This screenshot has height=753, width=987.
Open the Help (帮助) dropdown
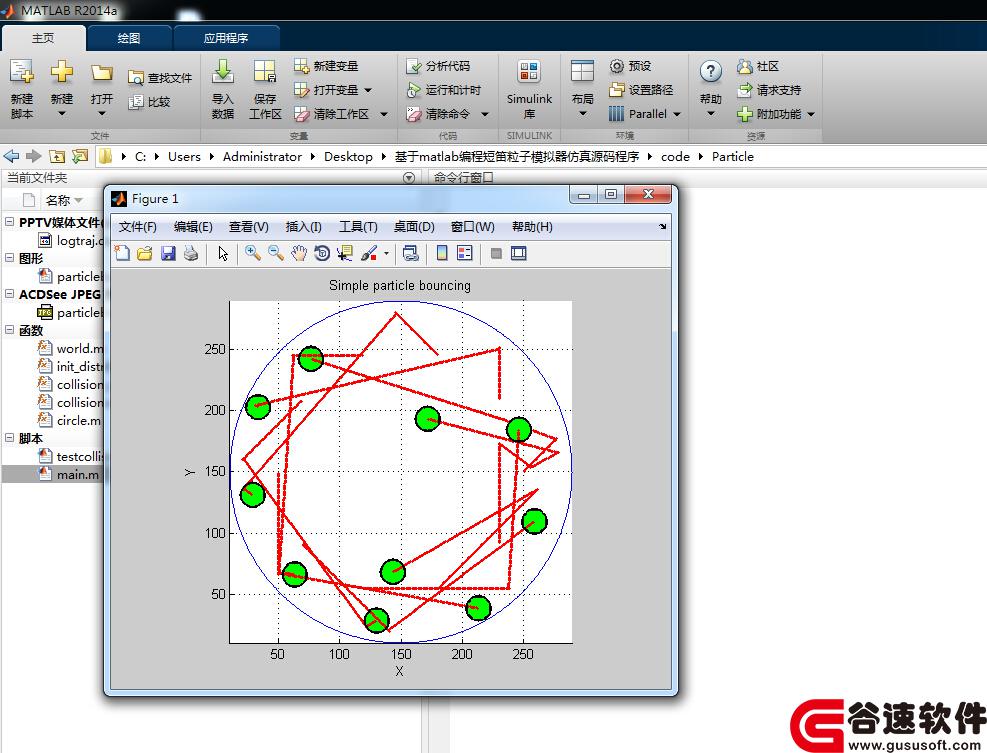click(x=710, y=114)
